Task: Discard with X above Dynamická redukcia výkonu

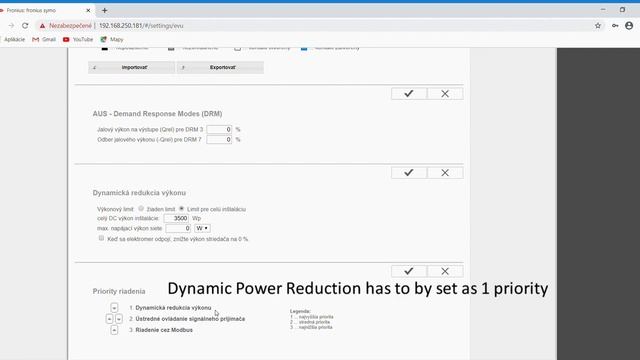Action: pyautogui.click(x=445, y=173)
